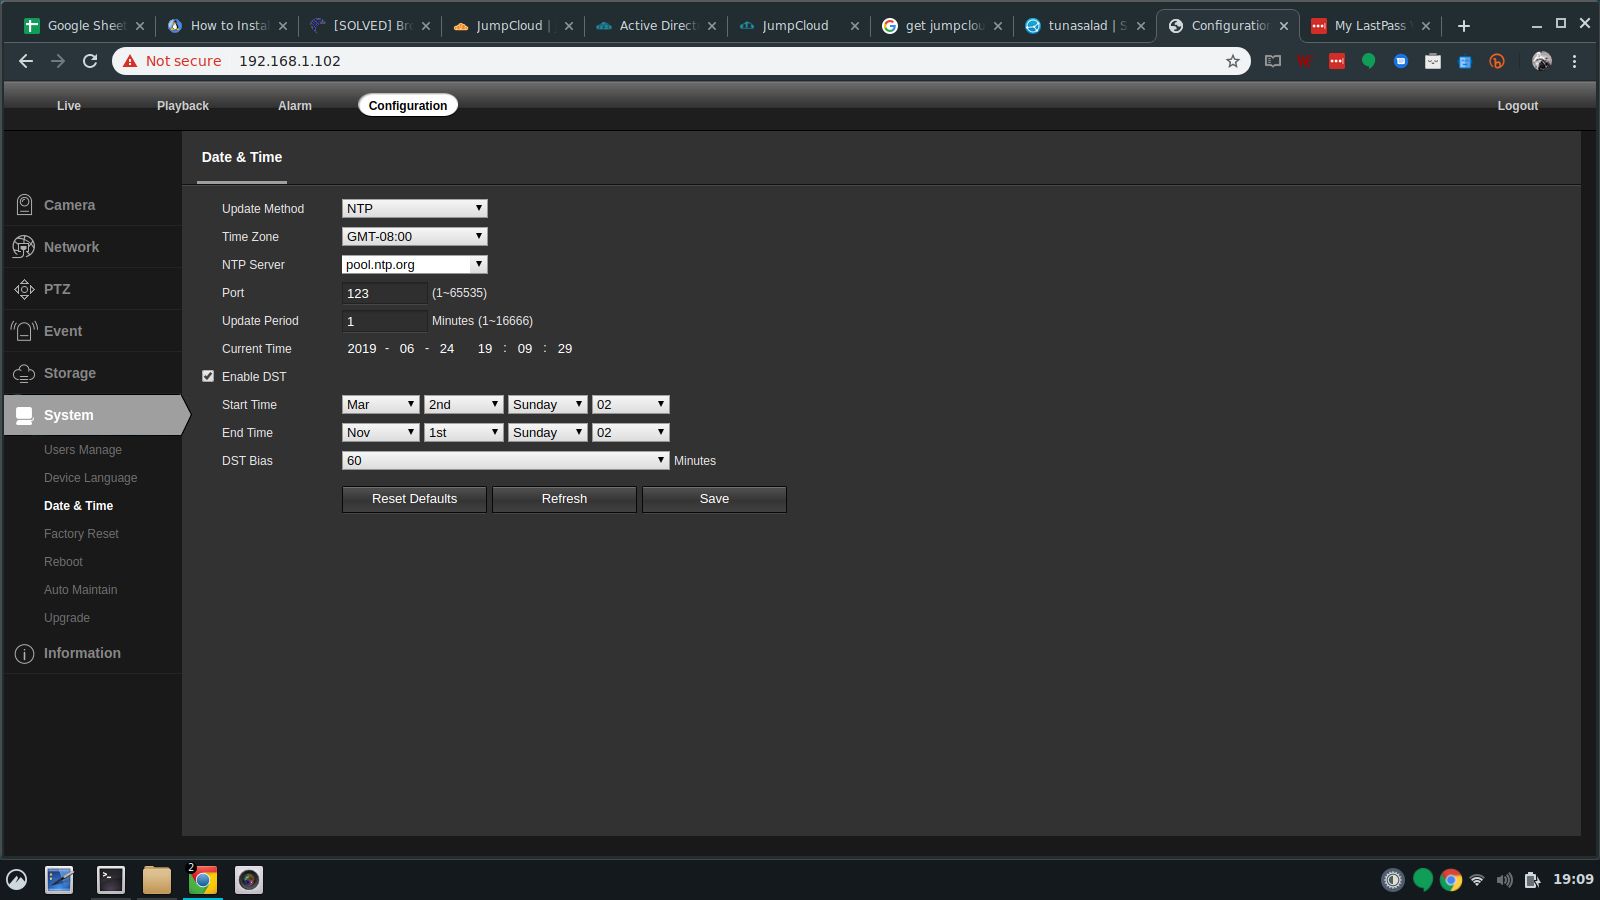Image resolution: width=1600 pixels, height=900 pixels.
Task: Open the Event alarm icon section
Action: pyautogui.click(x=24, y=331)
